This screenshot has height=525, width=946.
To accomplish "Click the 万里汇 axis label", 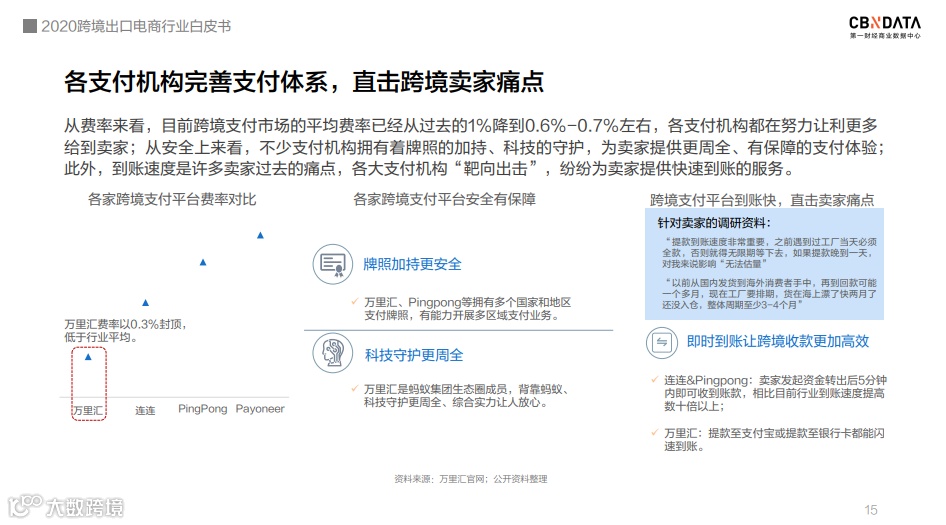I will (88, 410).
